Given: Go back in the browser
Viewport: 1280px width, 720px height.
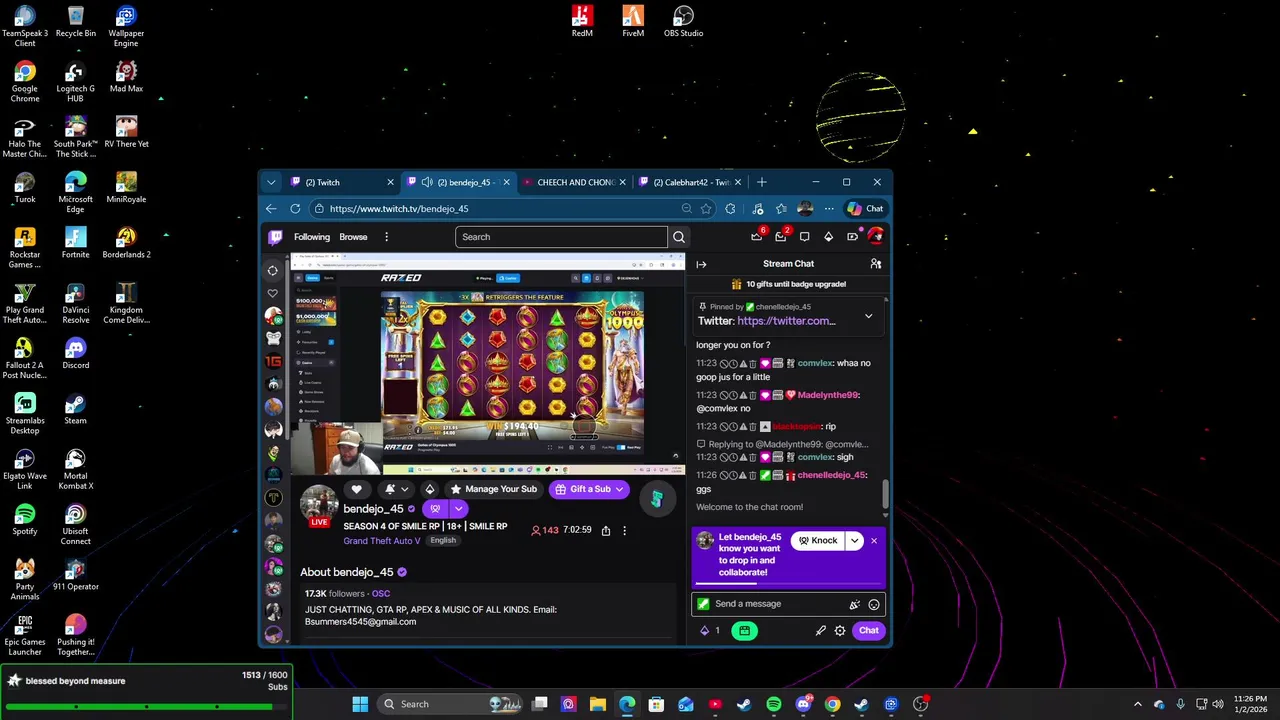Looking at the screenshot, I should 271,209.
